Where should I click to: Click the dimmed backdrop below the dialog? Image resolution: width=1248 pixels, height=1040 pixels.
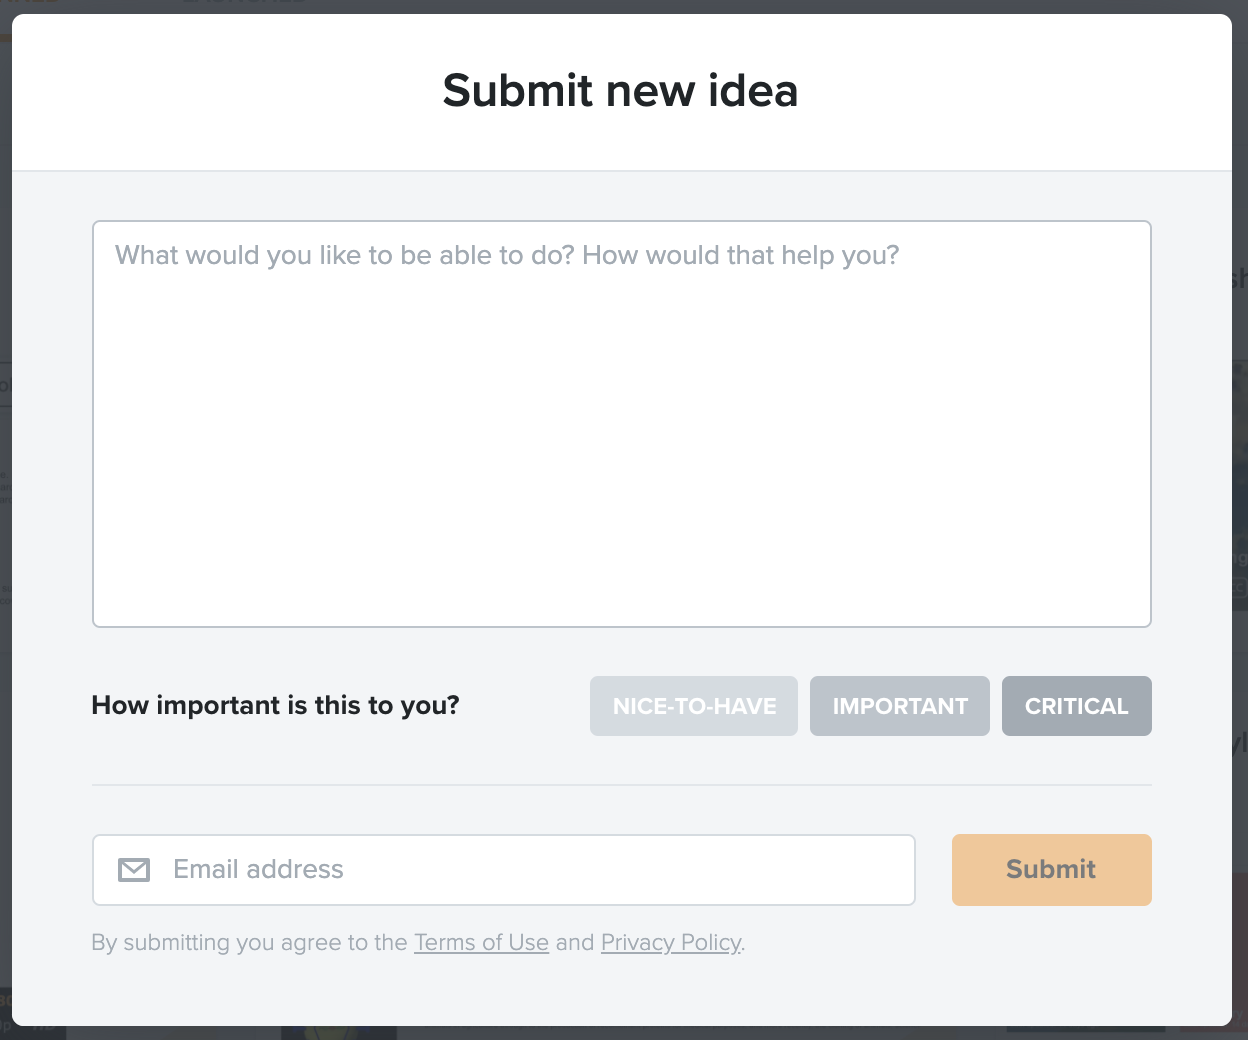pyautogui.click(x=624, y=1033)
